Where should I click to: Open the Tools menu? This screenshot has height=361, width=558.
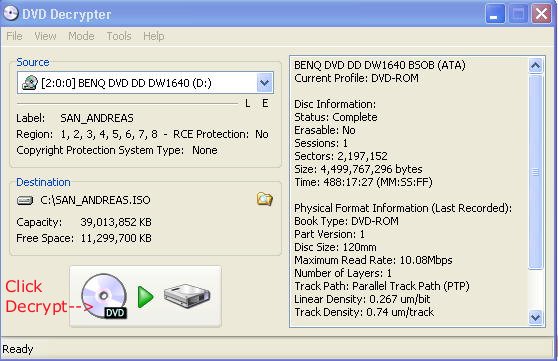(119, 36)
